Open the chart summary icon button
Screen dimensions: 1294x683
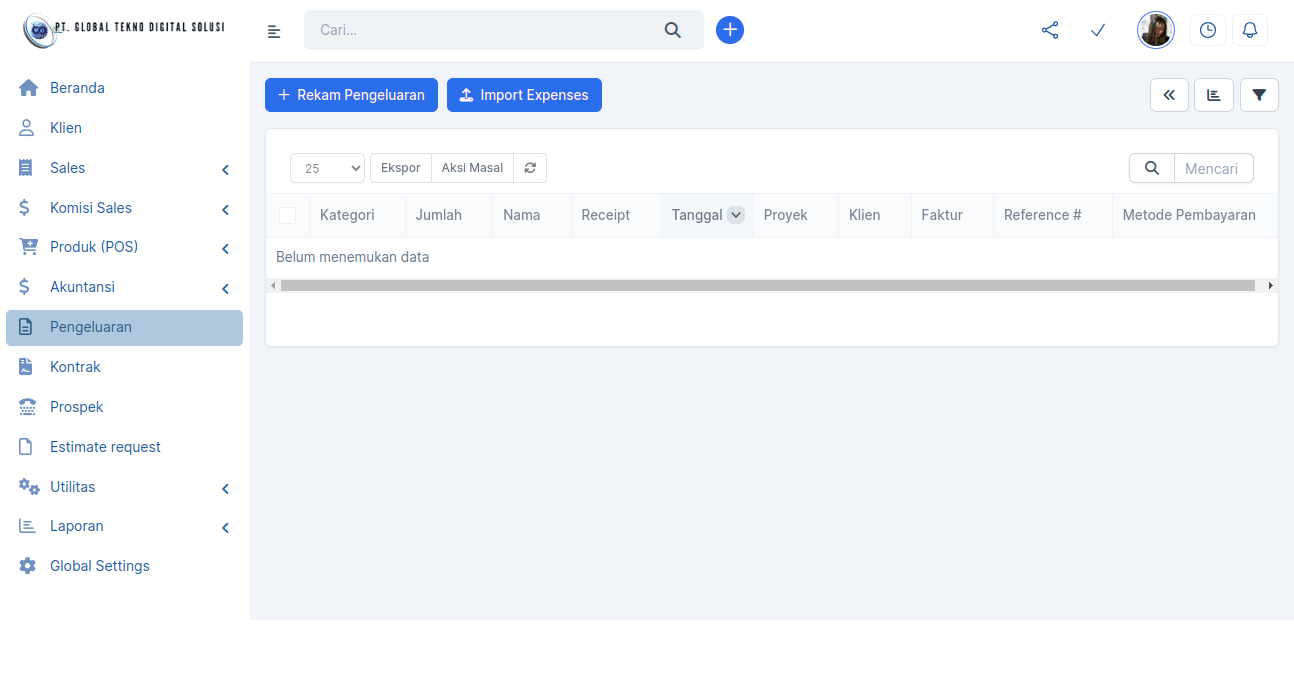click(1214, 95)
